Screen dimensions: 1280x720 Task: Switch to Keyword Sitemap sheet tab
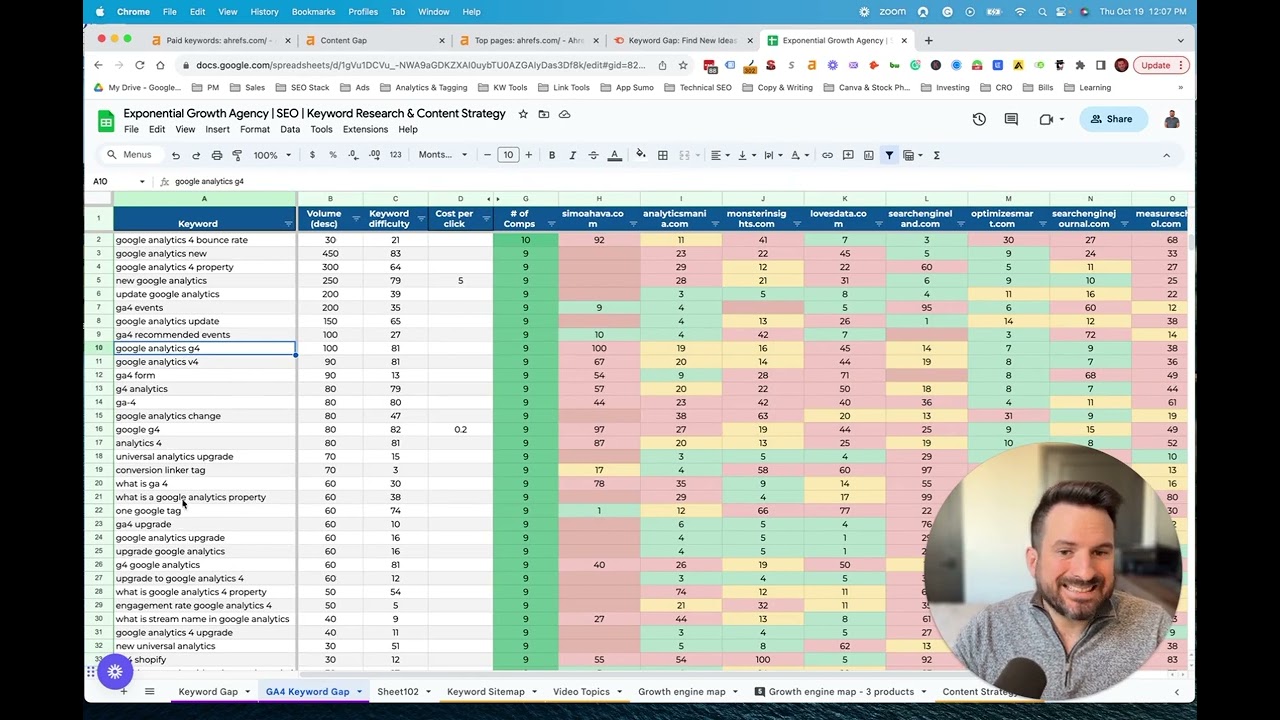486,692
